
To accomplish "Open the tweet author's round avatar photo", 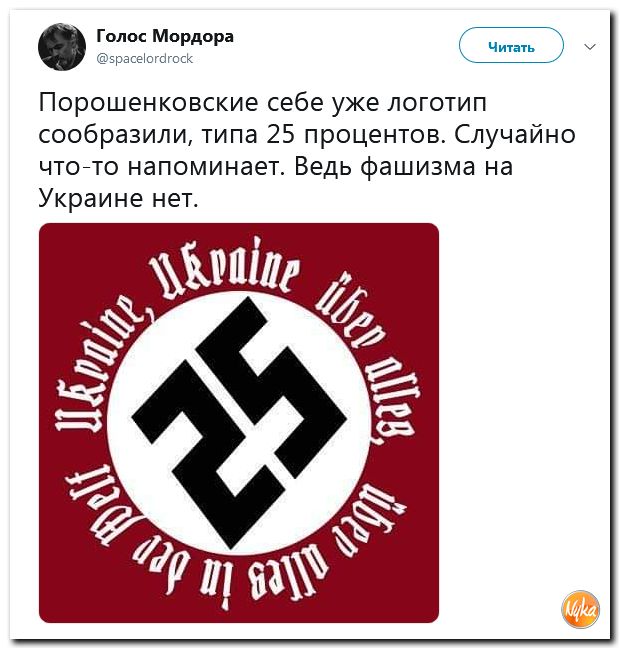I will tap(62, 47).
